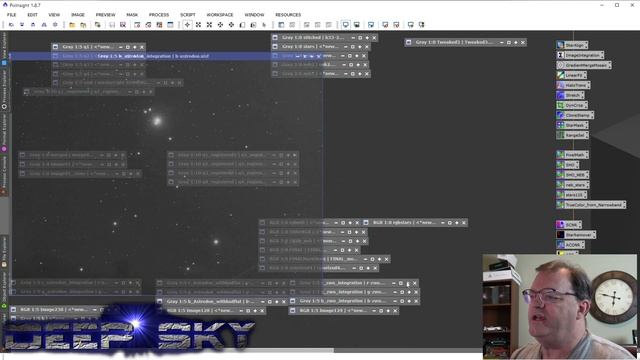The width and height of the screenshot is (640, 360).
Task: Select the PixelMath process icon
Action: click(572, 155)
